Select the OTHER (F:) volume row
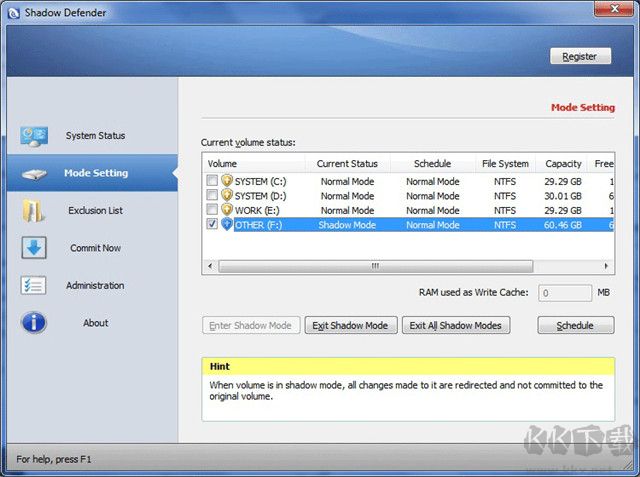Screen dimensions: 640x477 click(408, 225)
